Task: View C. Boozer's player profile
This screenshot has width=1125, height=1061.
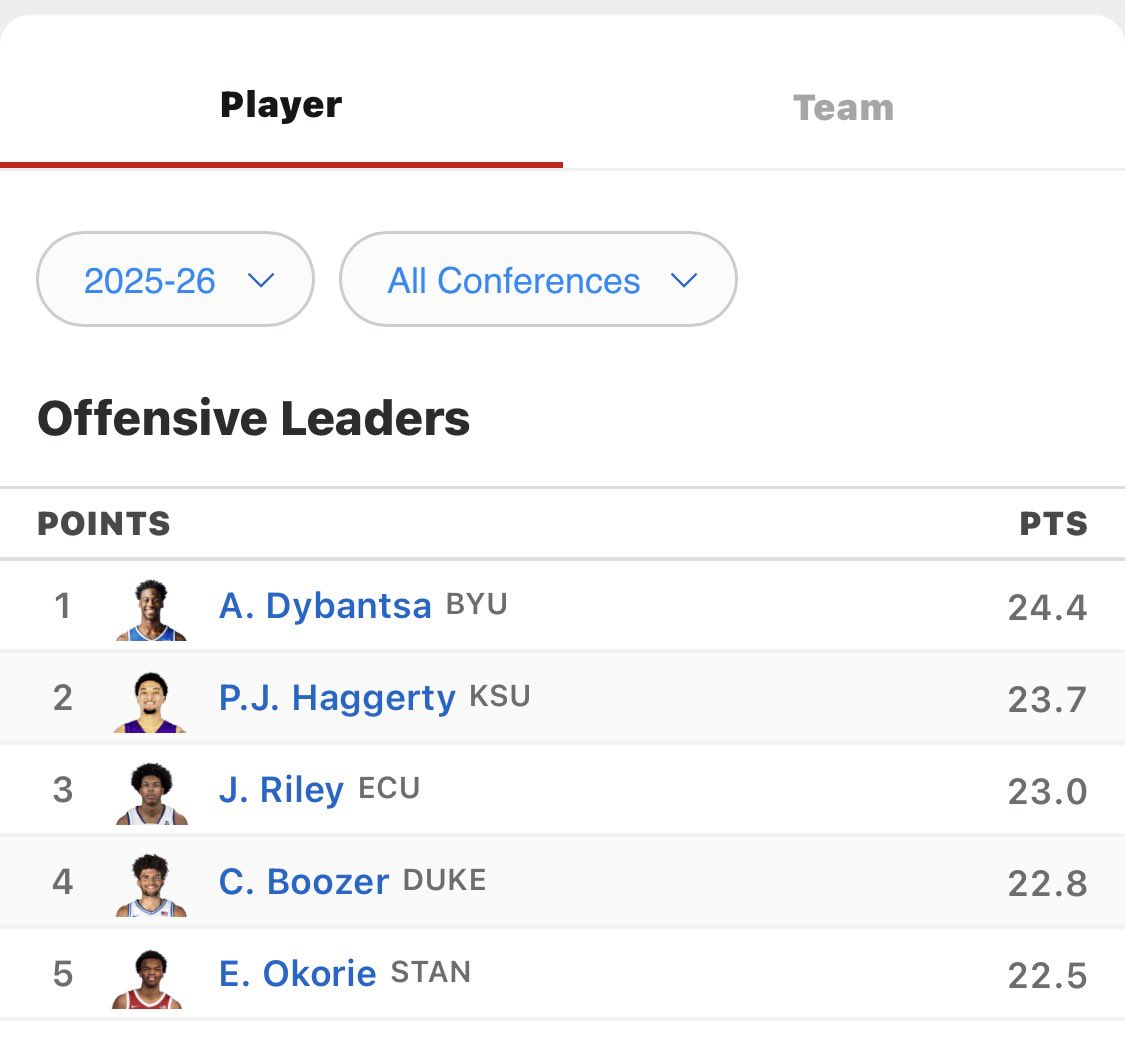Action: (x=304, y=882)
